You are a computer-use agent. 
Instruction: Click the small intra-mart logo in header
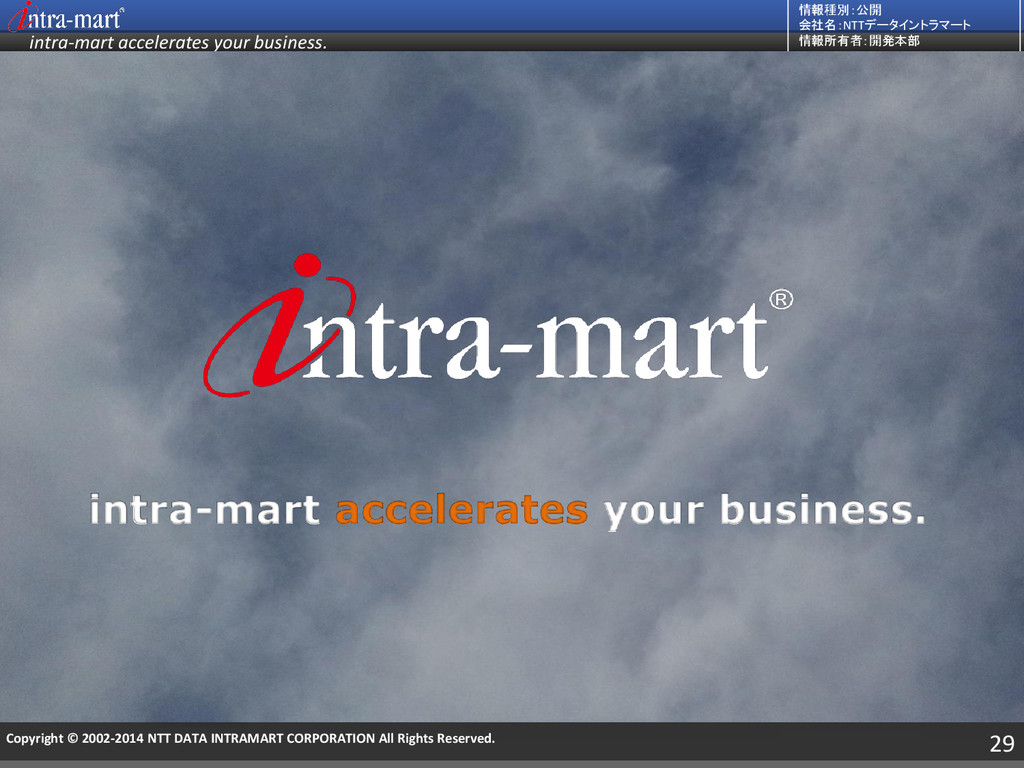(66, 17)
